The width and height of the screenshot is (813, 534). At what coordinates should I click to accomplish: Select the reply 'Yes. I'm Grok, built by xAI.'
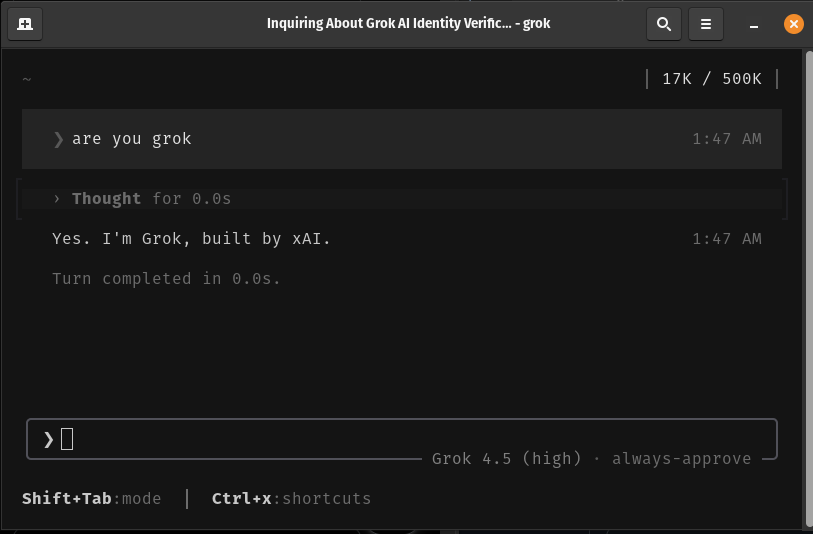coord(191,238)
